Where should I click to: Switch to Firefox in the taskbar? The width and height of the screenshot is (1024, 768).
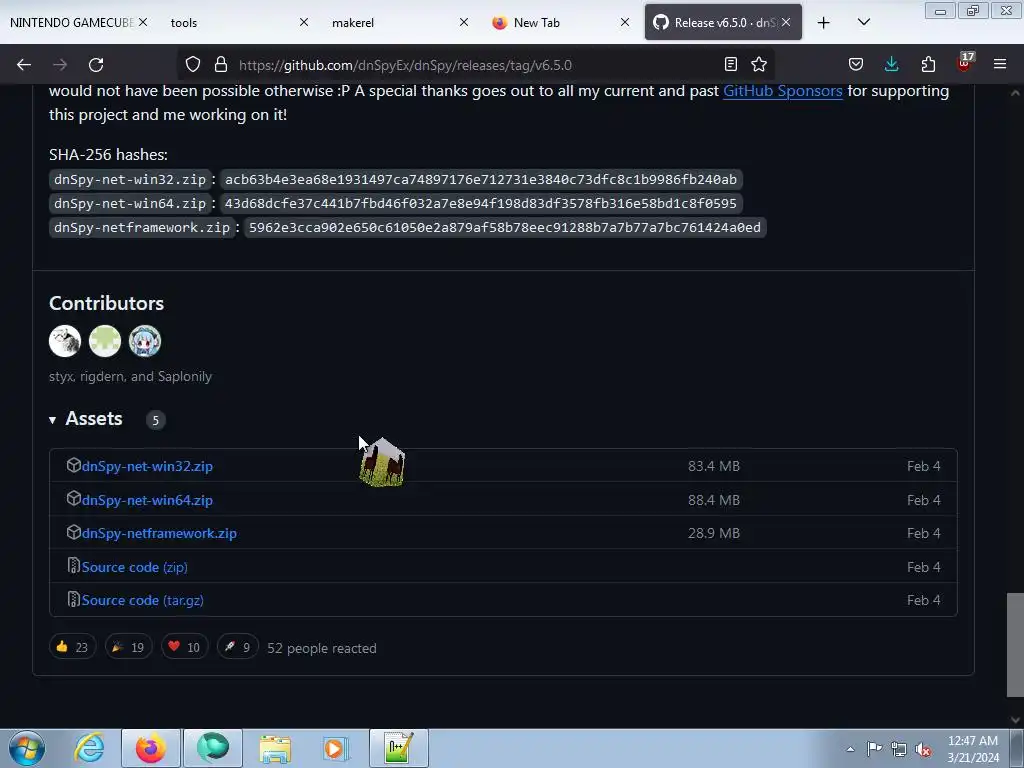tap(150, 748)
